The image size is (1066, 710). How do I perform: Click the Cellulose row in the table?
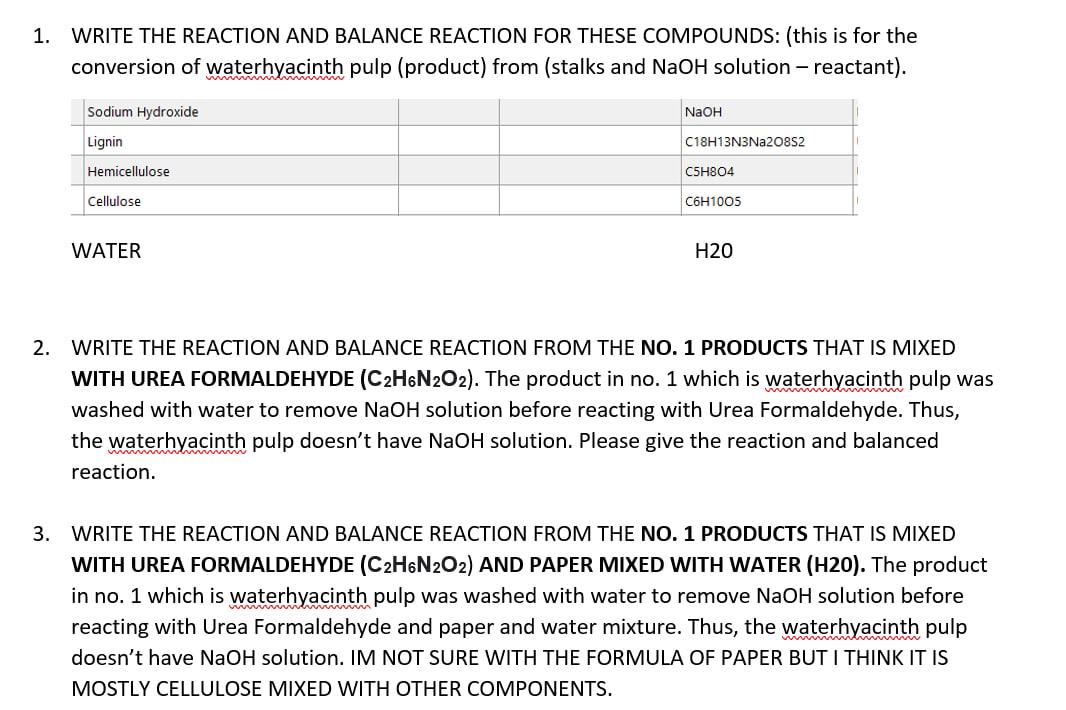point(113,201)
